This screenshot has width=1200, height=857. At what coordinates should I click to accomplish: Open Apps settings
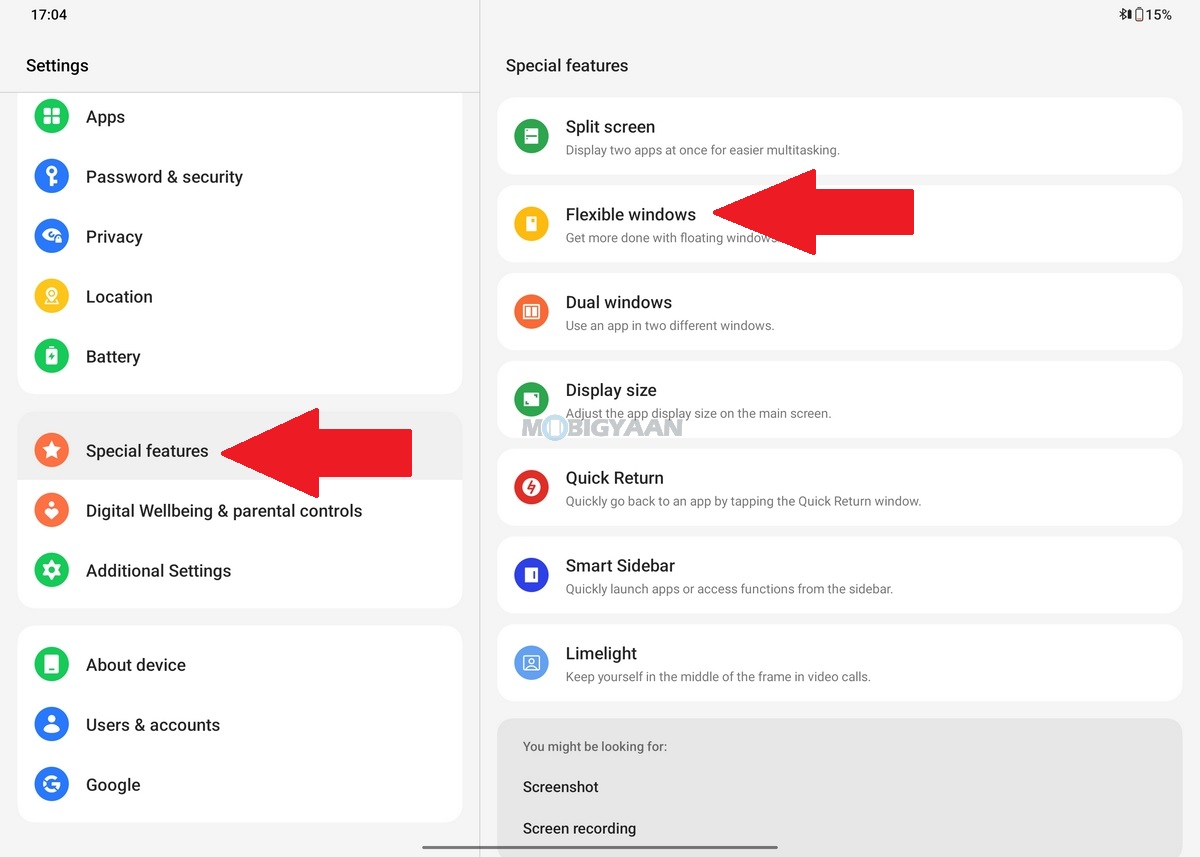pos(240,117)
